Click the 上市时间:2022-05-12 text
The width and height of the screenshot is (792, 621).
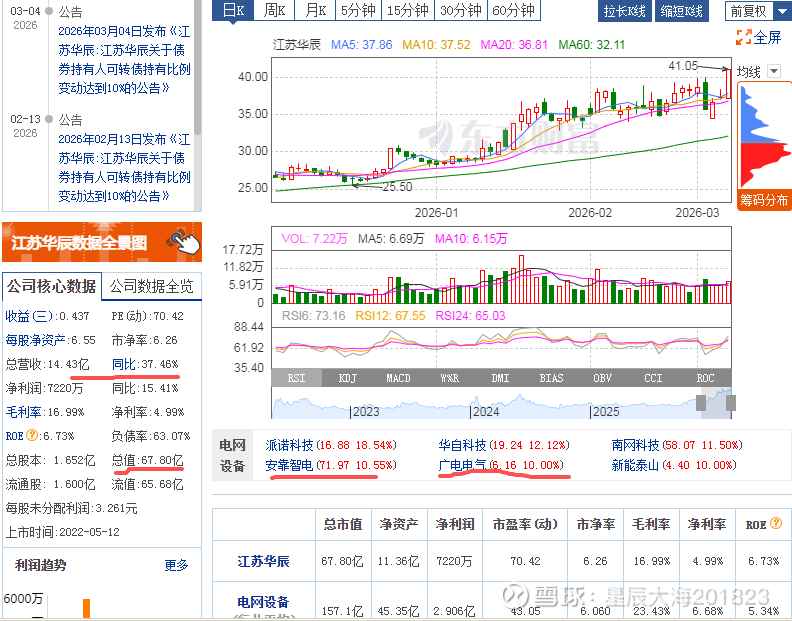coord(63,532)
